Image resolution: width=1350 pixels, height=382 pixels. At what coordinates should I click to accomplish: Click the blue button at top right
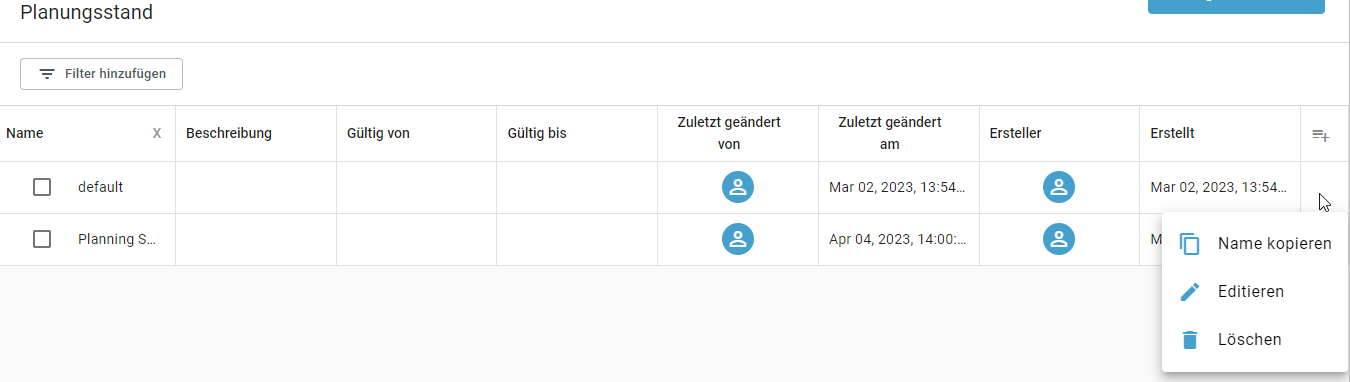(x=1236, y=6)
